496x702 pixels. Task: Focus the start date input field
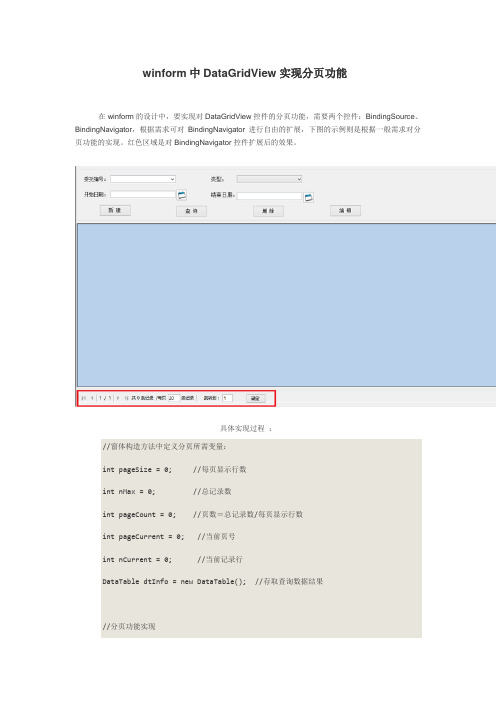143,194
